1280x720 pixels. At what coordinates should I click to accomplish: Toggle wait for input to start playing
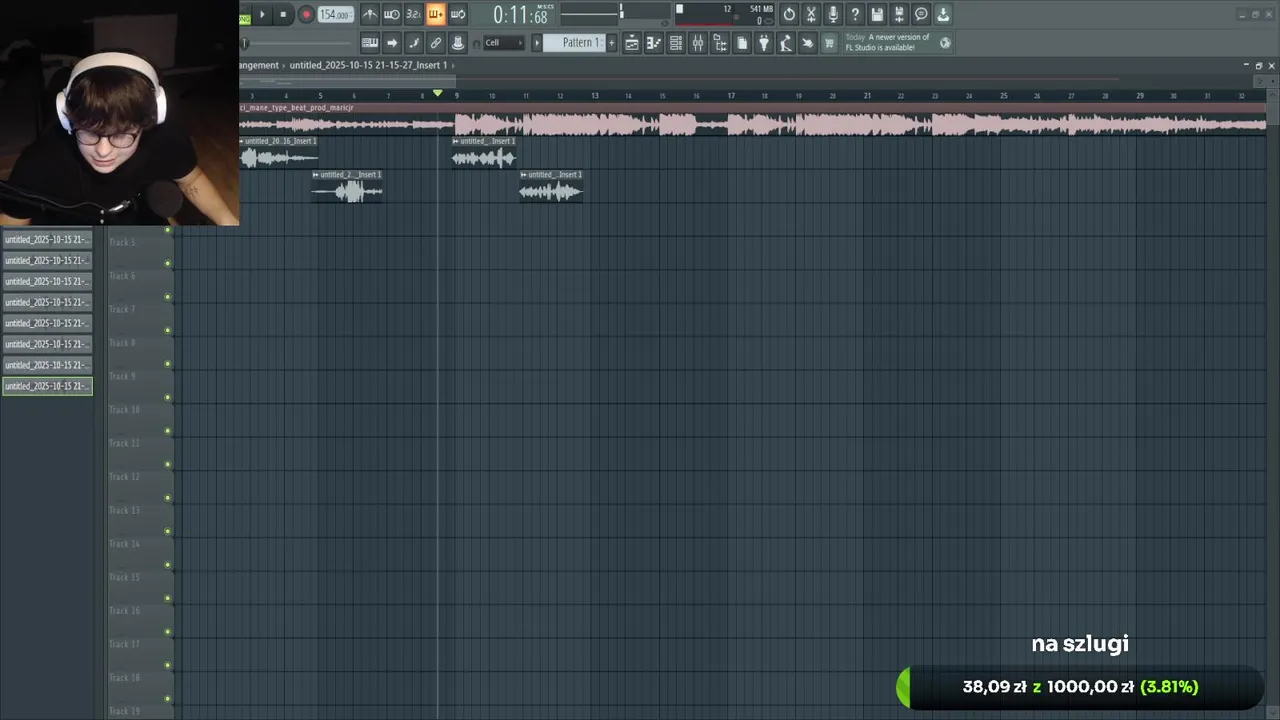click(x=392, y=14)
